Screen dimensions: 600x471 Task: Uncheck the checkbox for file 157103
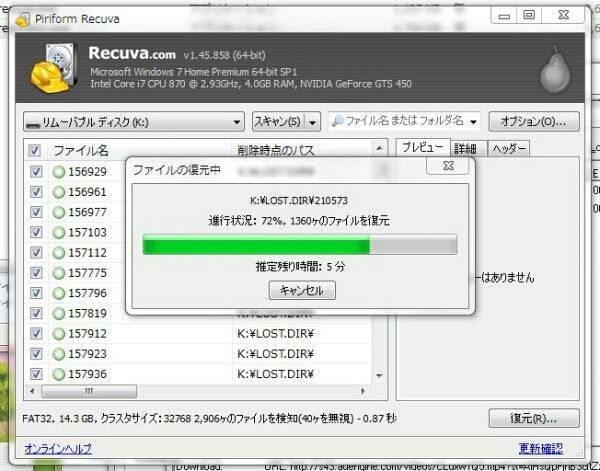pos(36,233)
